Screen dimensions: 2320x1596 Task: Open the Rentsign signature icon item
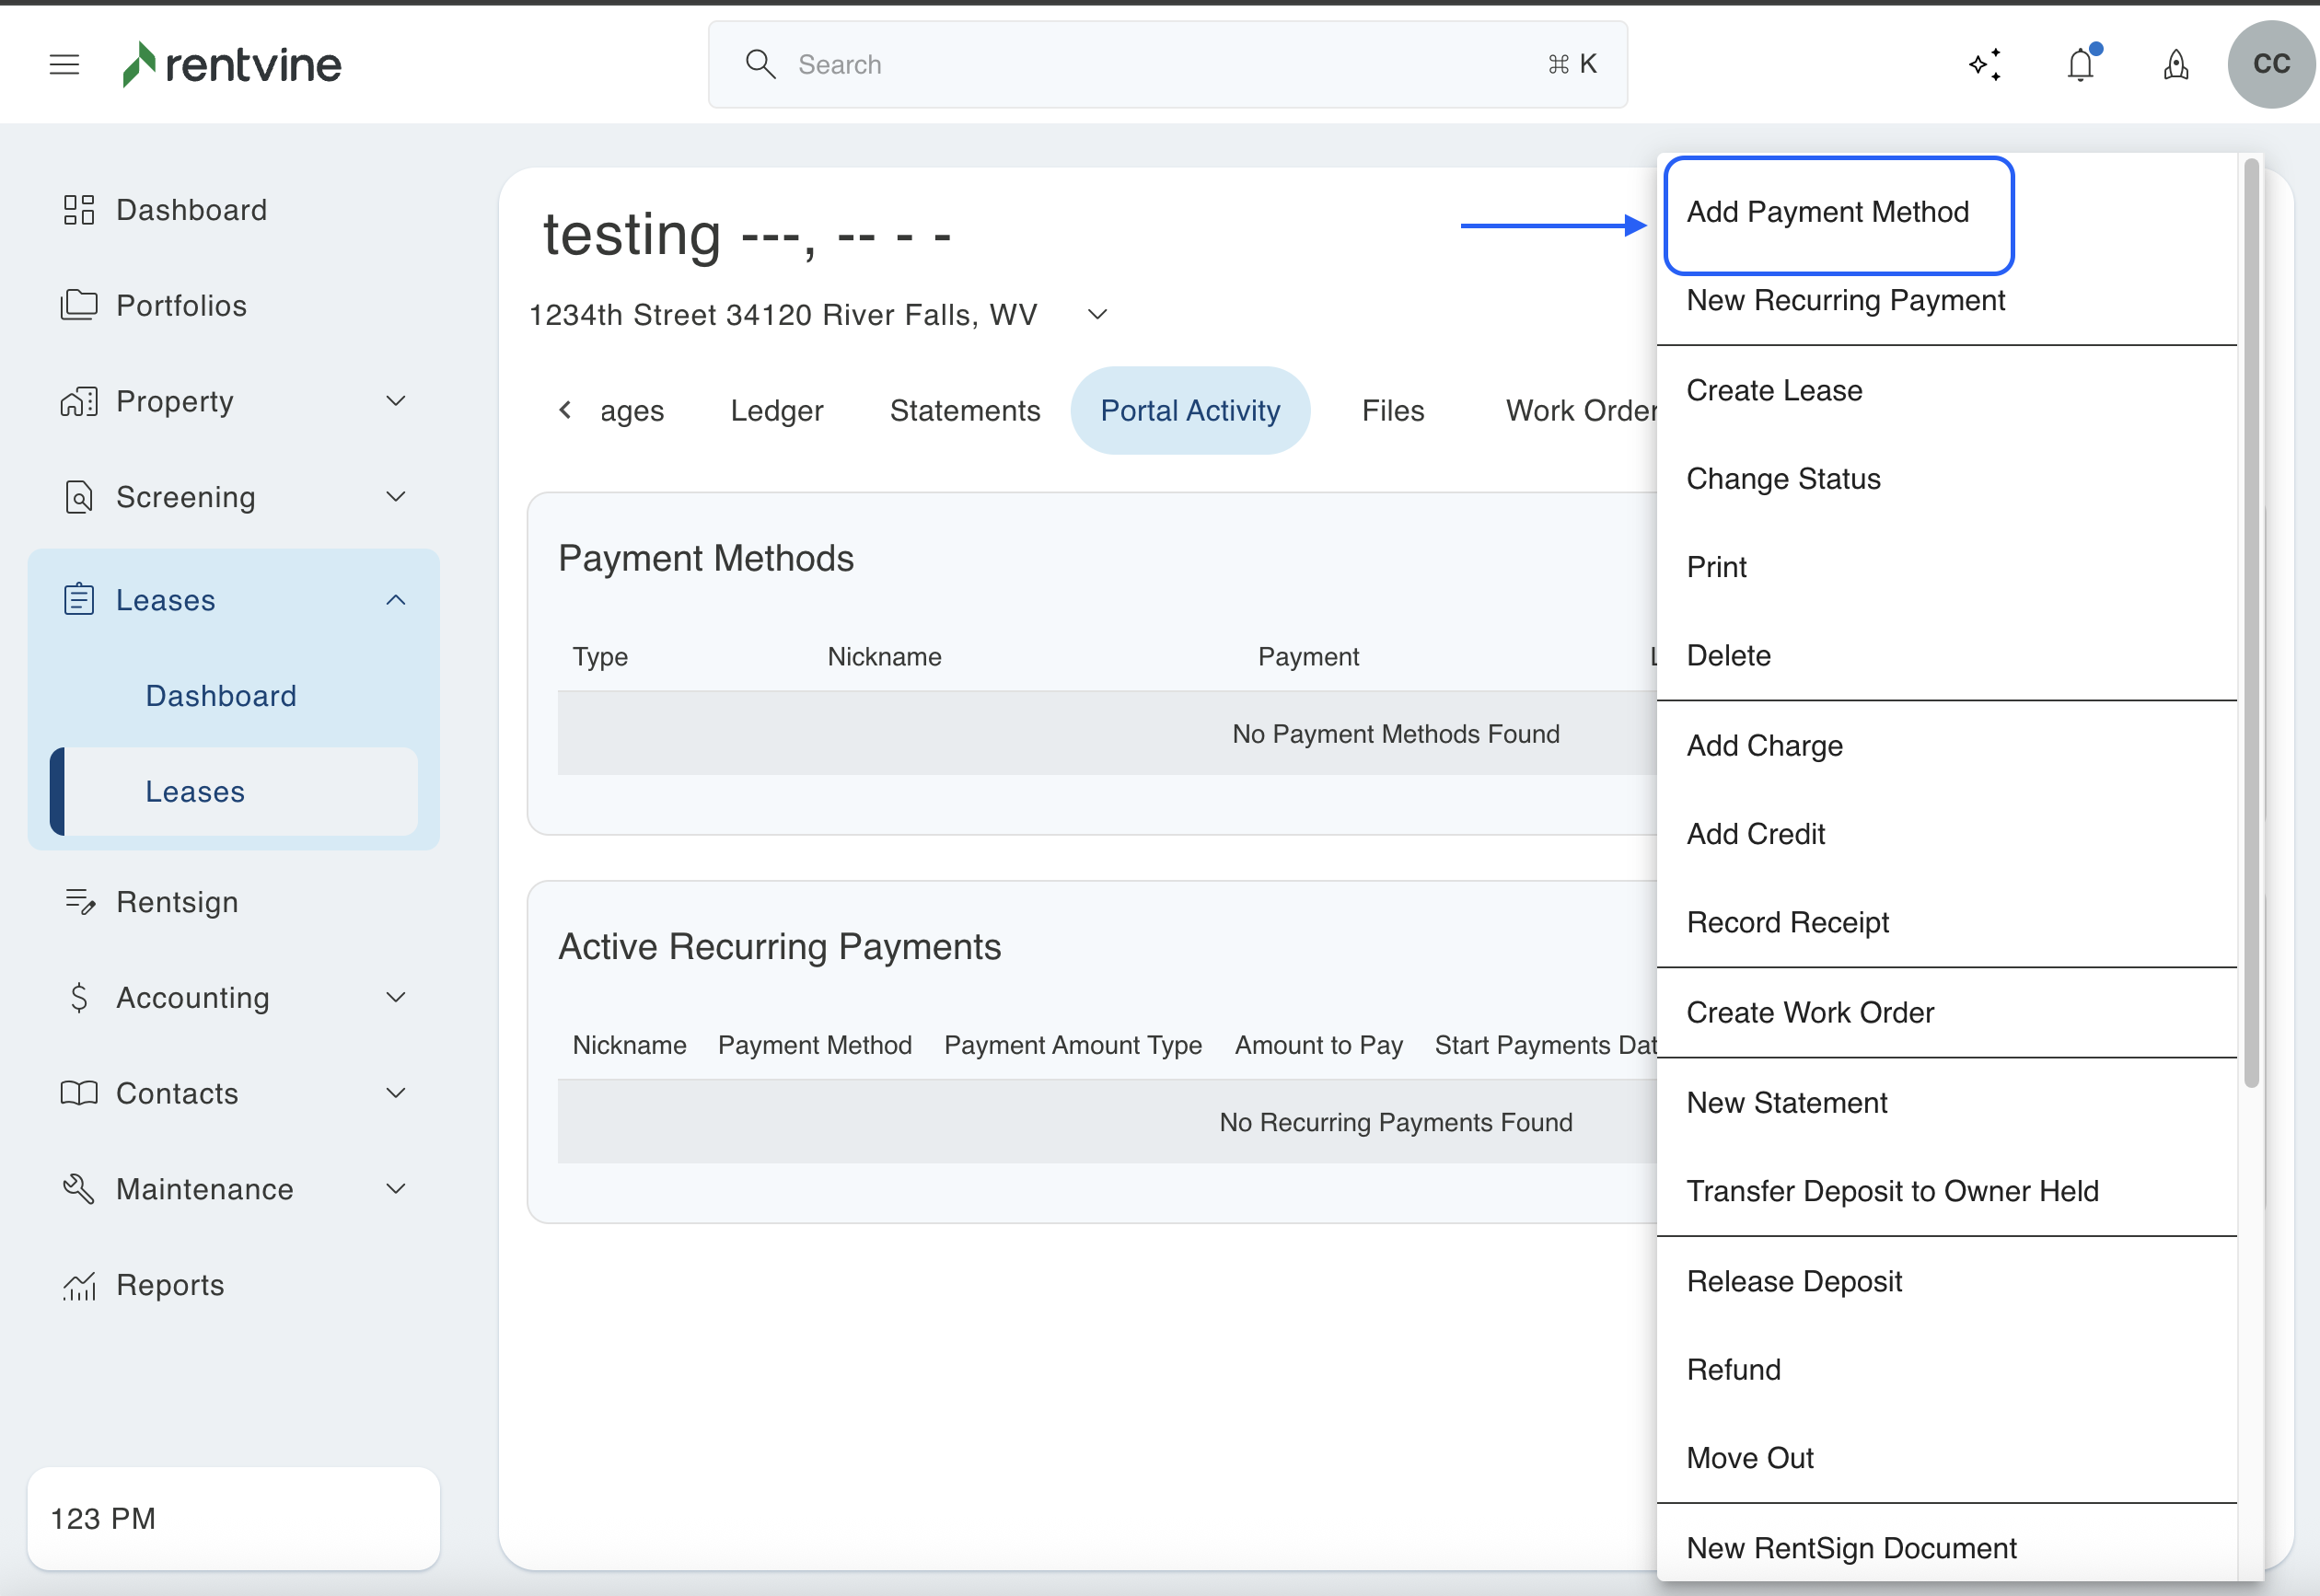[79, 902]
